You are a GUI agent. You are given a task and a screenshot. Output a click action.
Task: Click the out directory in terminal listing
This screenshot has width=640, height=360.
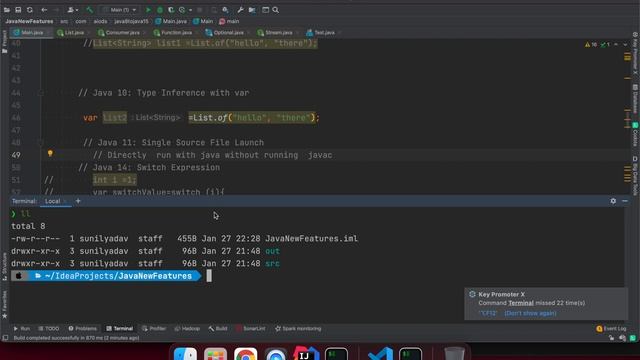pyautogui.click(x=273, y=251)
